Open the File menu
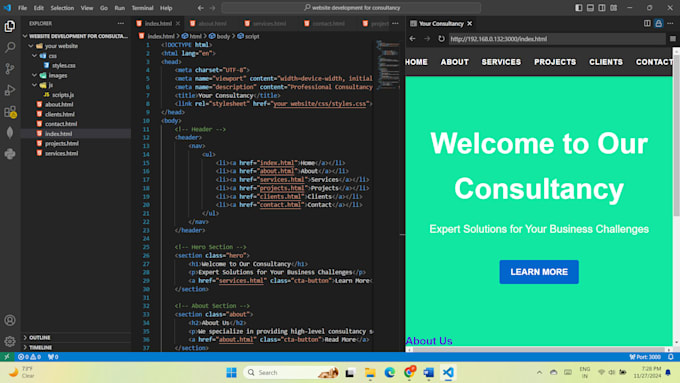The width and height of the screenshot is (680, 383). click(x=23, y=8)
